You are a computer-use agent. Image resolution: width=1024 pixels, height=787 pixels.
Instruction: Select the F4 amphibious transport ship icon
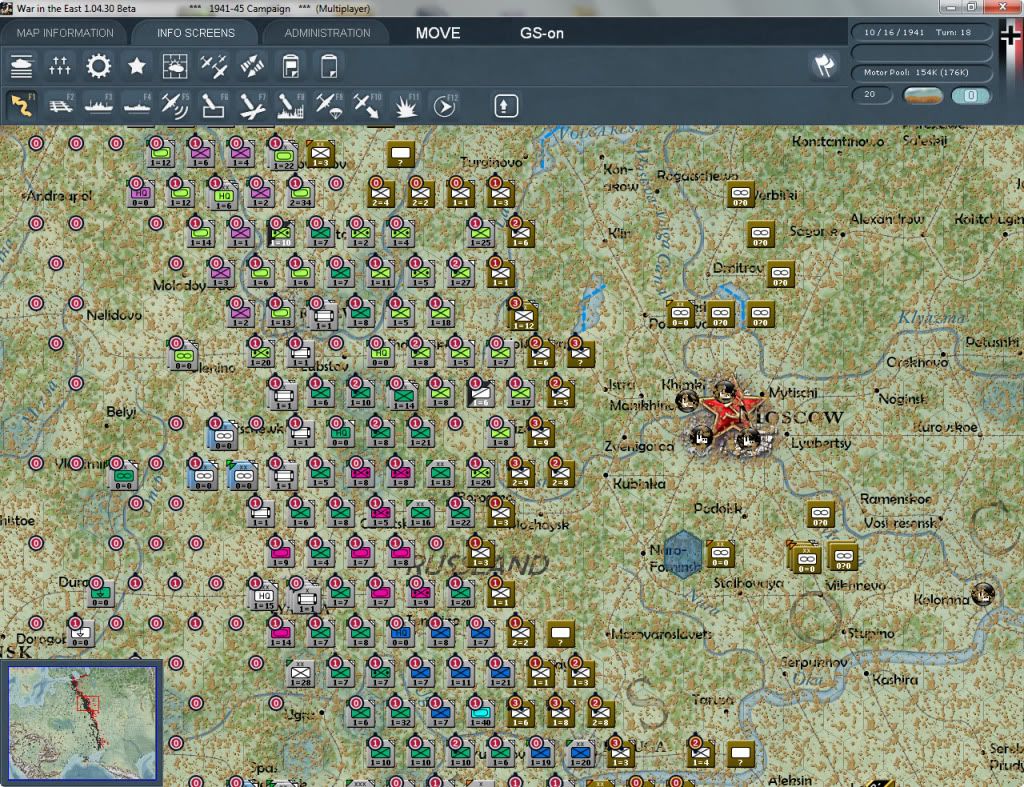click(136, 105)
